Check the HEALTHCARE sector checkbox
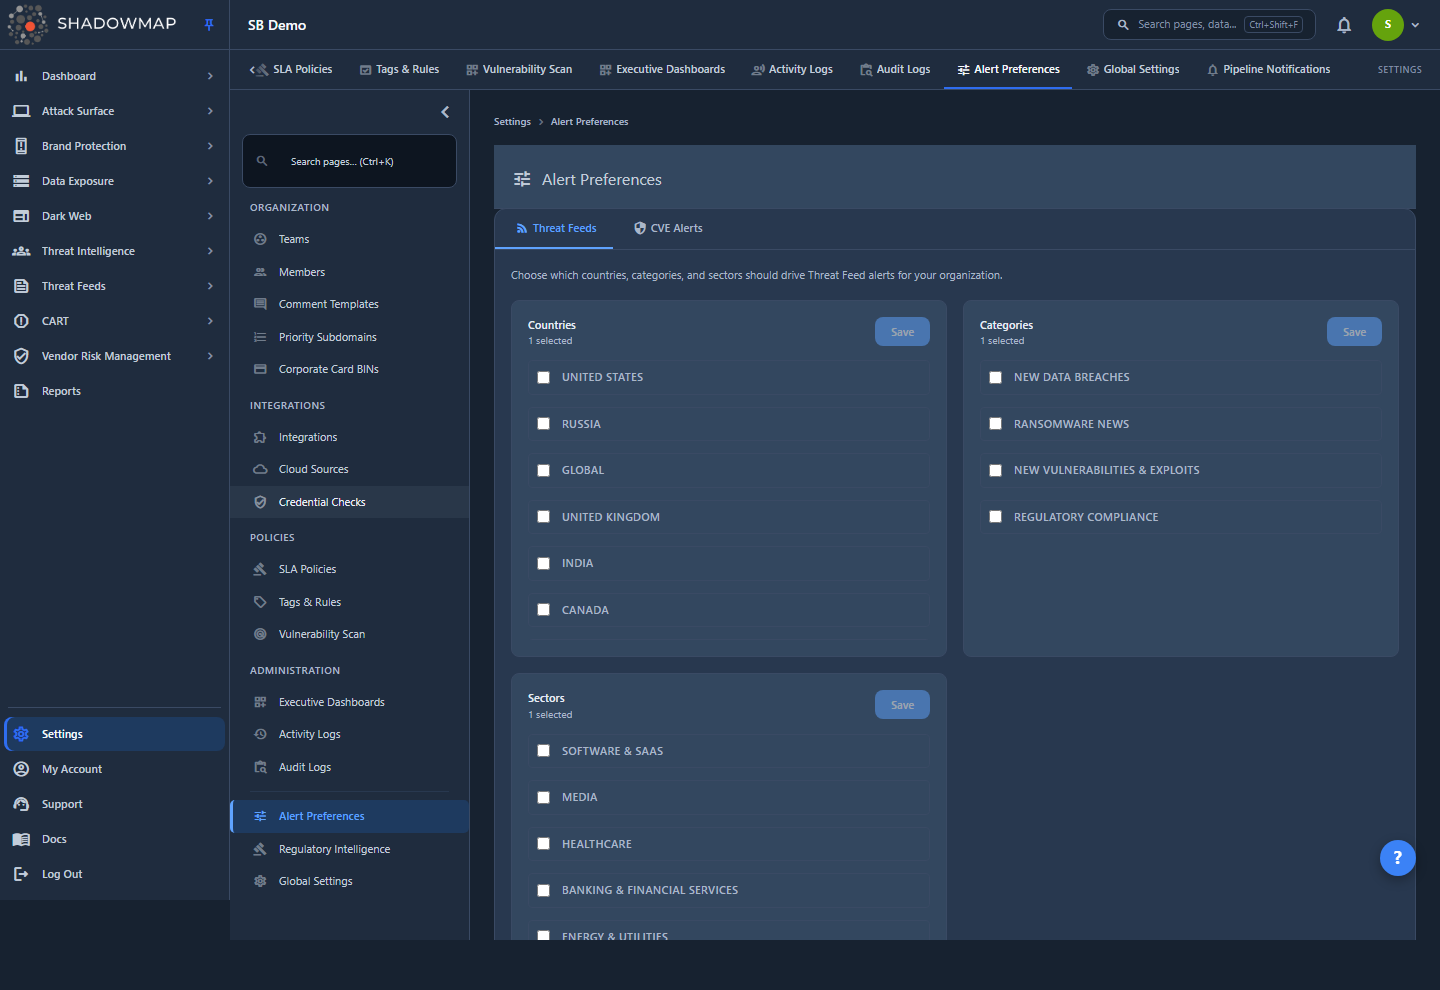Image resolution: width=1440 pixels, height=990 pixels. pyautogui.click(x=544, y=844)
